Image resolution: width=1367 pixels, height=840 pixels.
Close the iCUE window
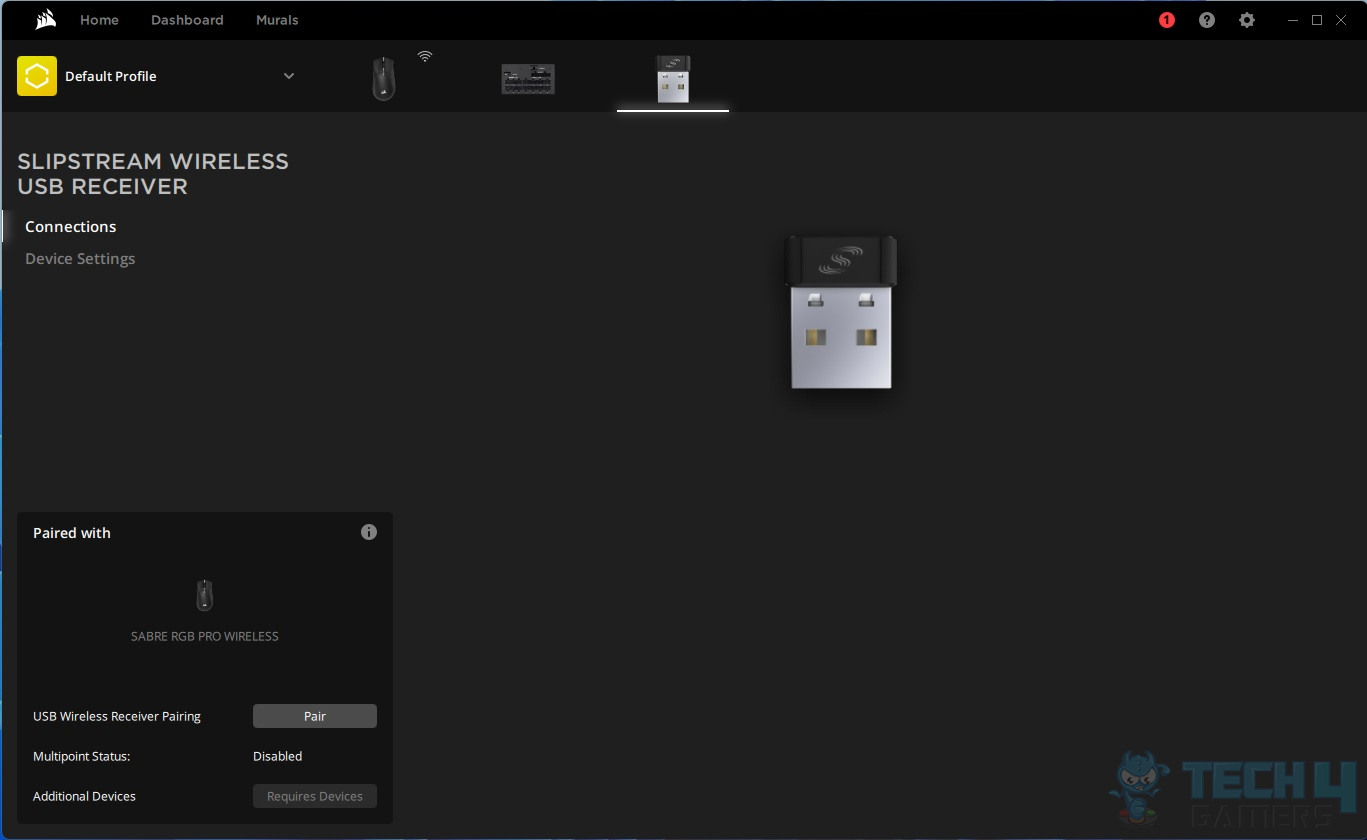[x=1341, y=20]
